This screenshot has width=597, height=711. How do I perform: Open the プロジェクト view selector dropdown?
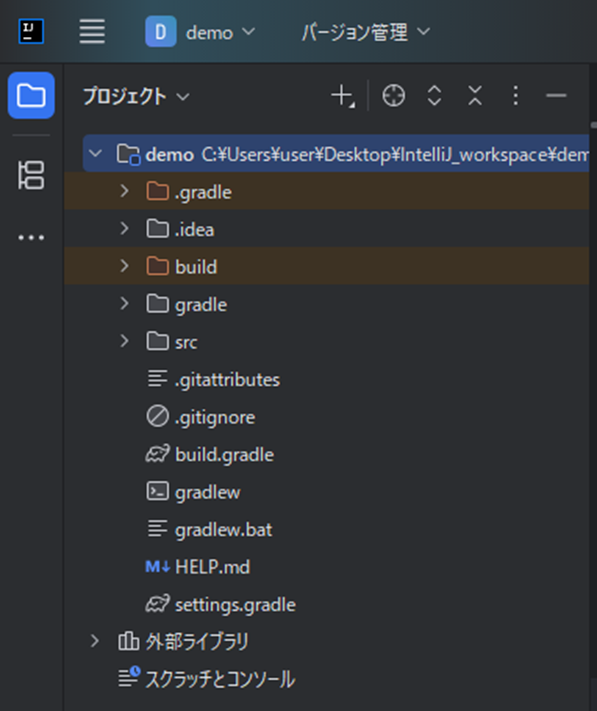click(136, 97)
